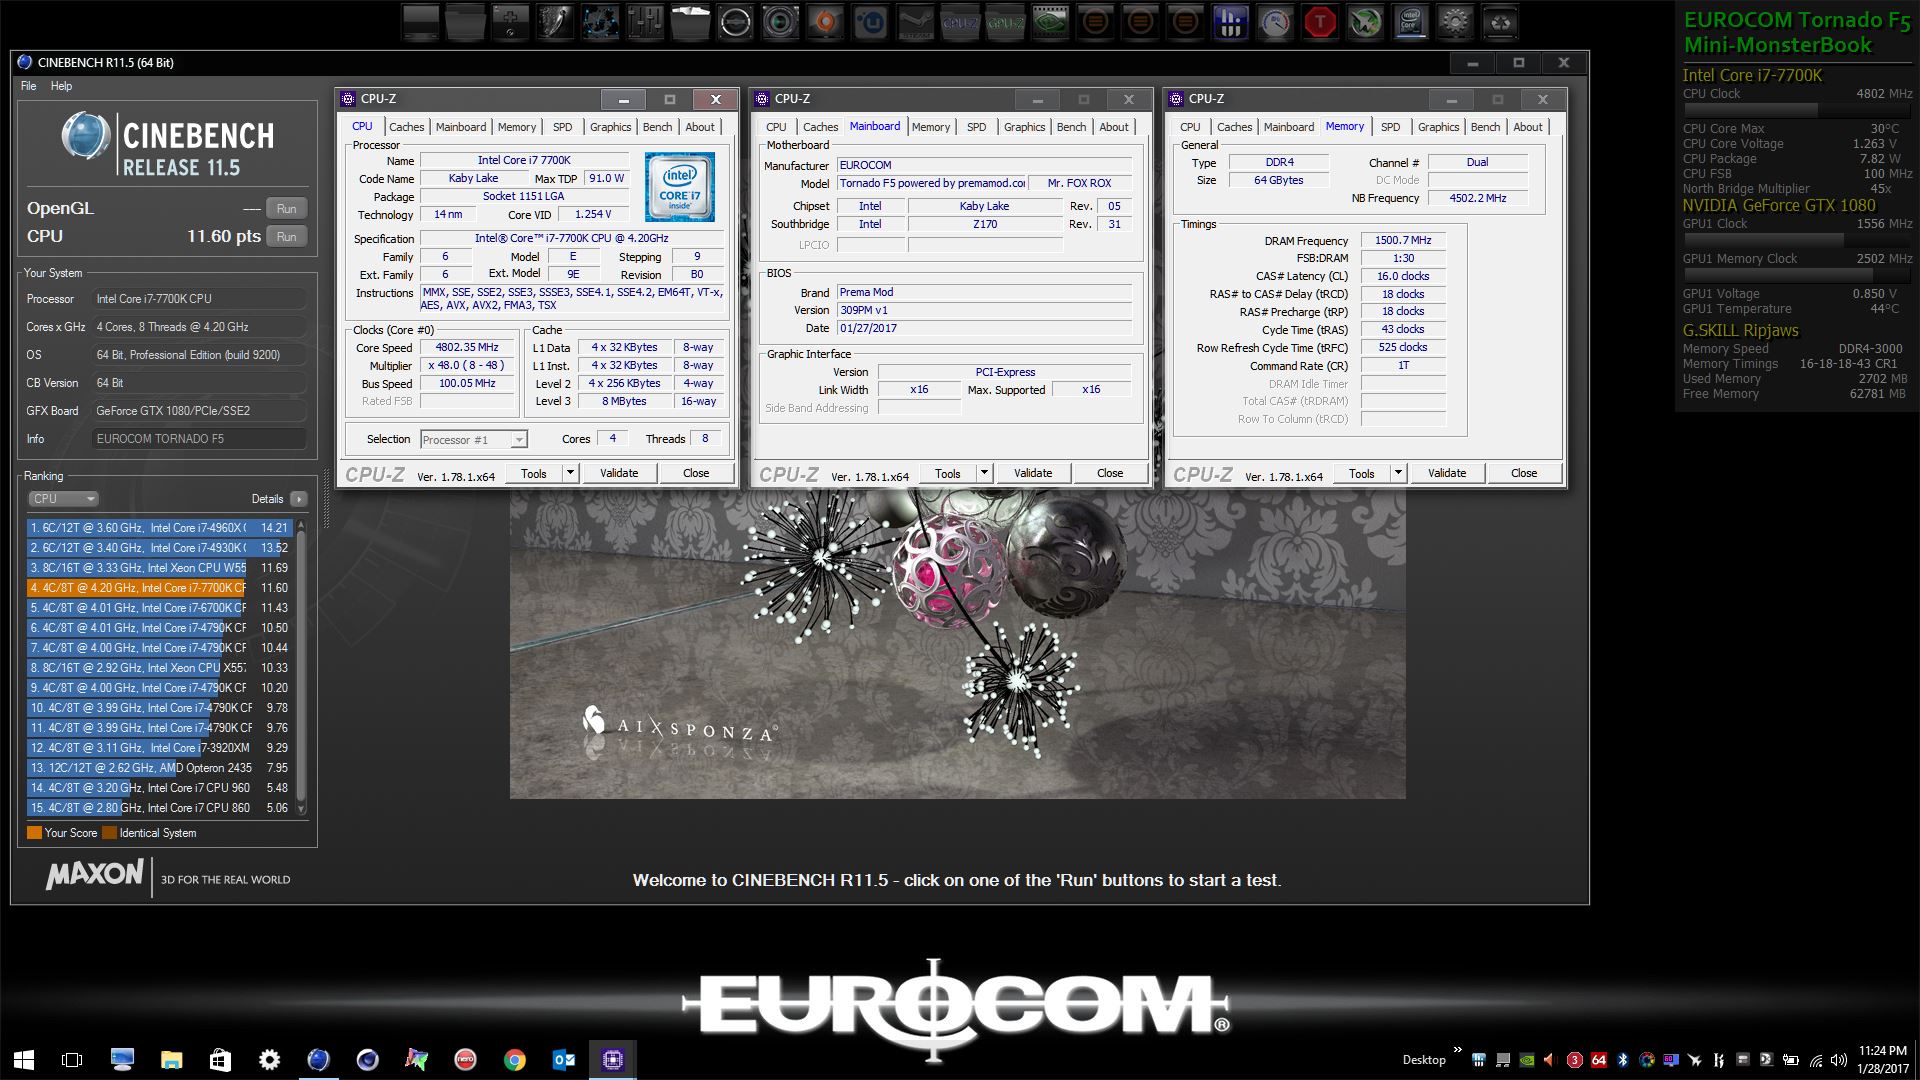Open SPD tab in the Mainboard CPU-Z window
The width and height of the screenshot is (1920, 1080).
pos(976,127)
